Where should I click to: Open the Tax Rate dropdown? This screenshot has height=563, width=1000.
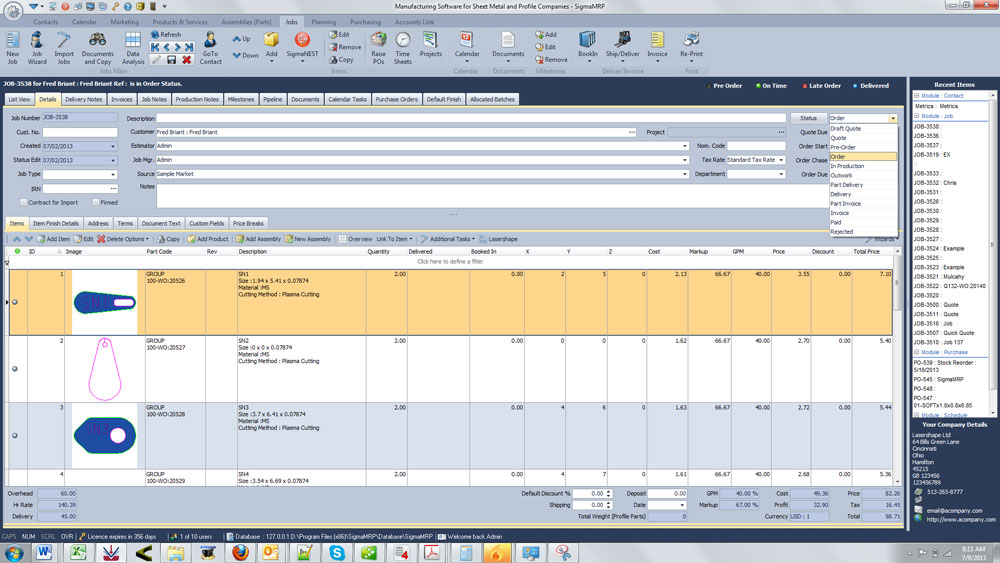point(781,160)
